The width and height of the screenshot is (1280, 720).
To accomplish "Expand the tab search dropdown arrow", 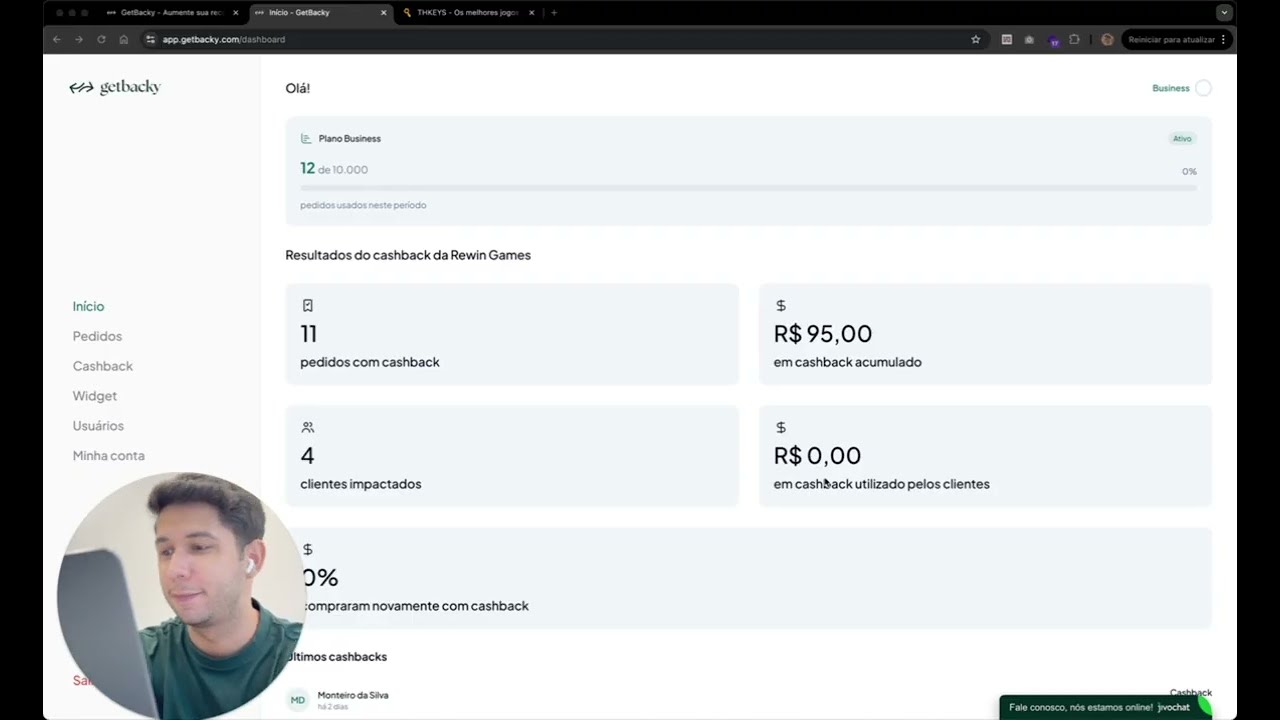I will pyautogui.click(x=1224, y=13).
